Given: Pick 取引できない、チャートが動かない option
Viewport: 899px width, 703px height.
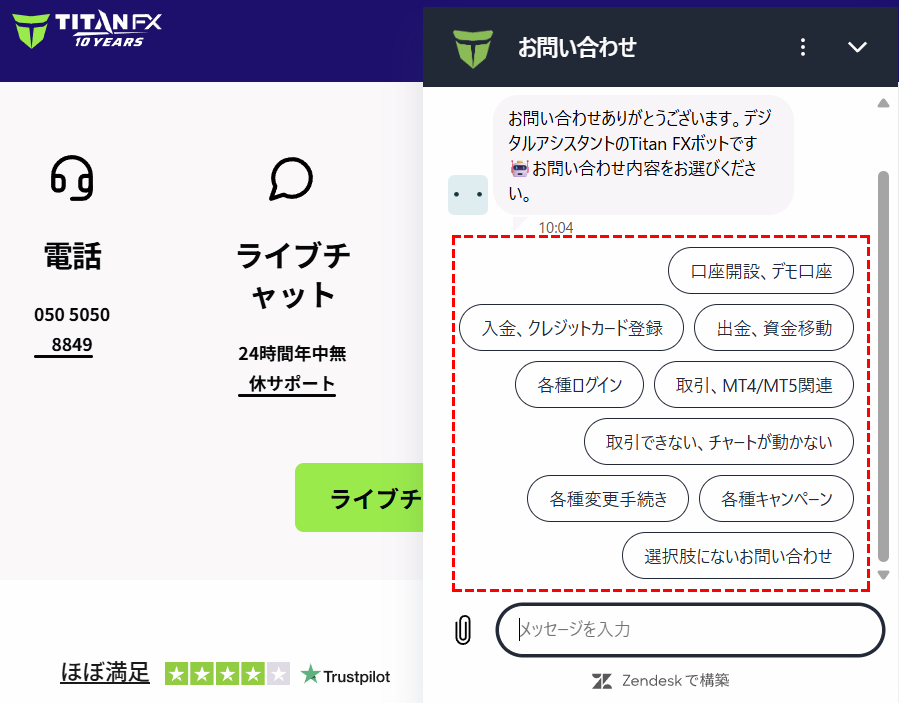Looking at the screenshot, I should point(718,442).
